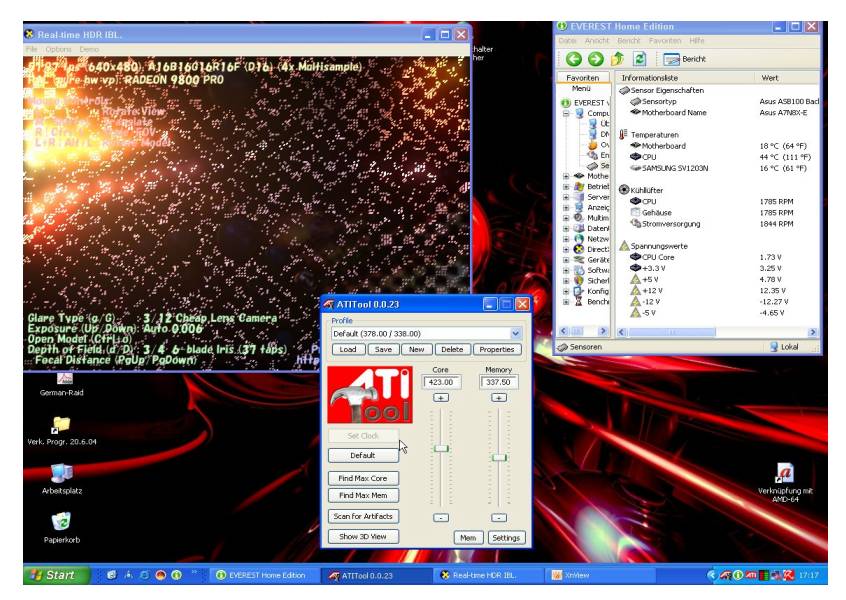Click the green Back arrow in EVEREST toolbar
Image resolution: width=846 pixels, height=600 pixels.
(x=574, y=59)
